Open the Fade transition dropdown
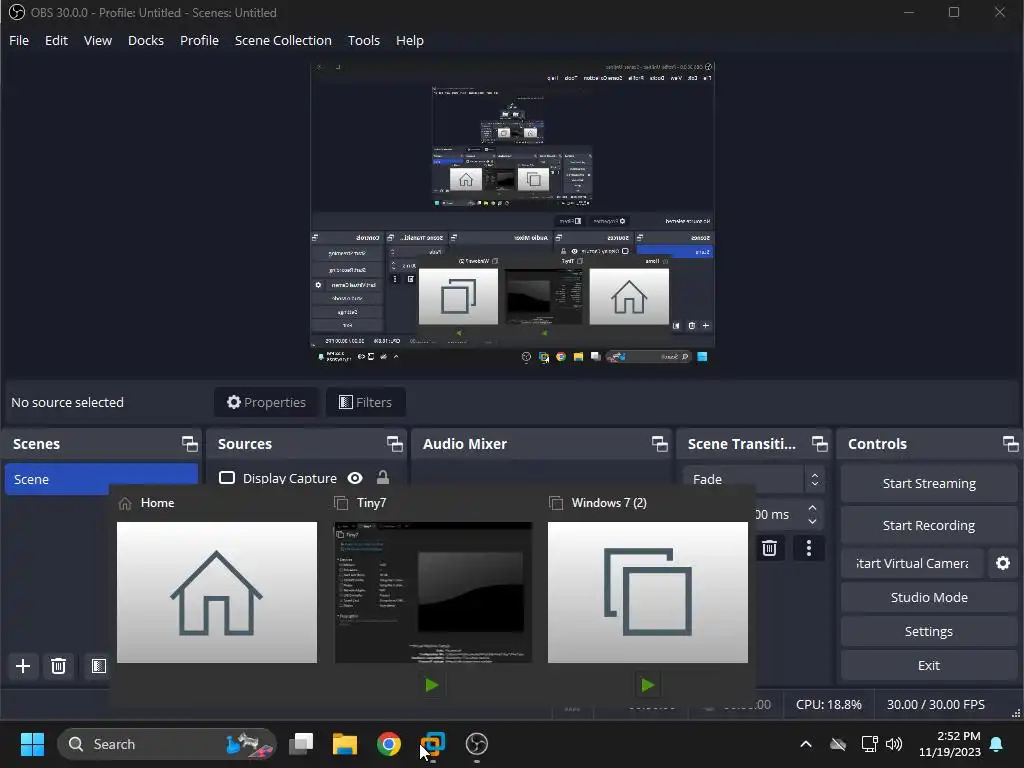Viewport: 1024px width, 768px height. tap(754, 479)
